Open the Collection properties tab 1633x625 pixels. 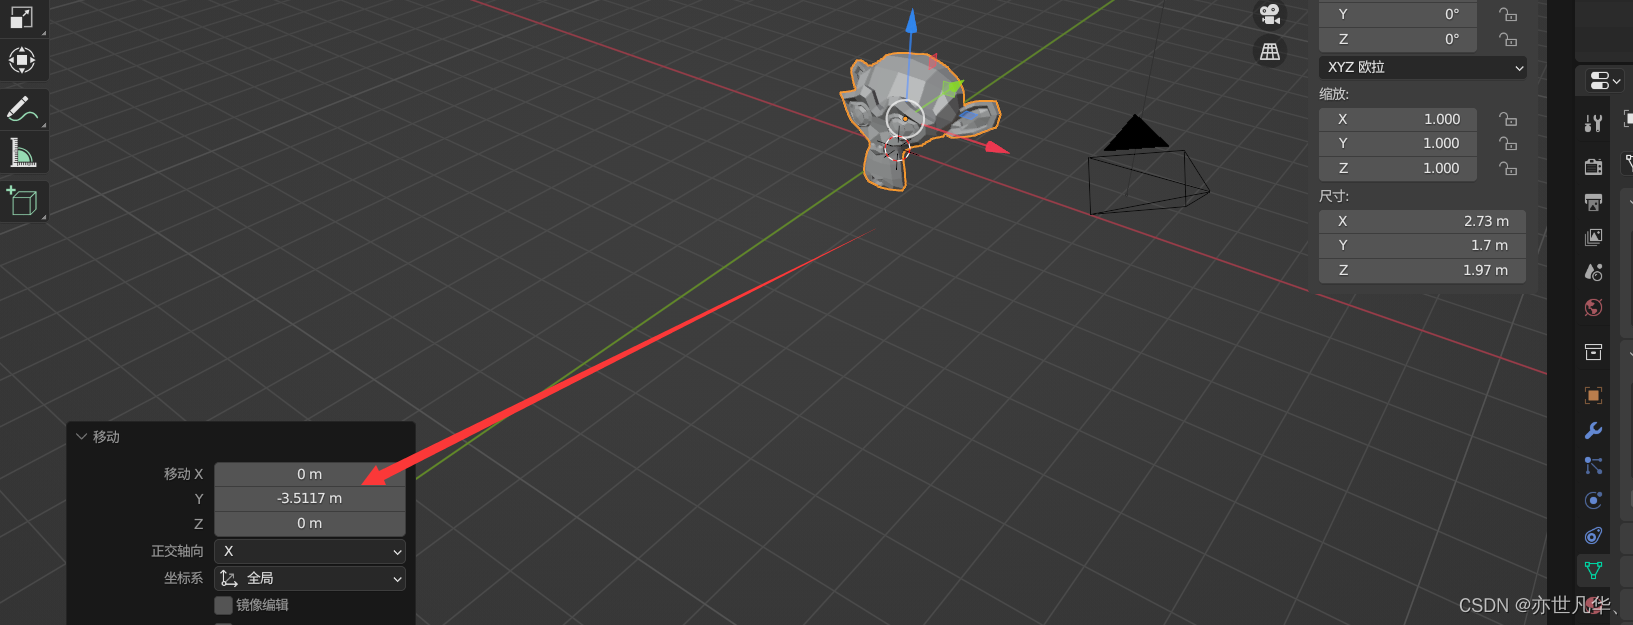[x=1593, y=352]
